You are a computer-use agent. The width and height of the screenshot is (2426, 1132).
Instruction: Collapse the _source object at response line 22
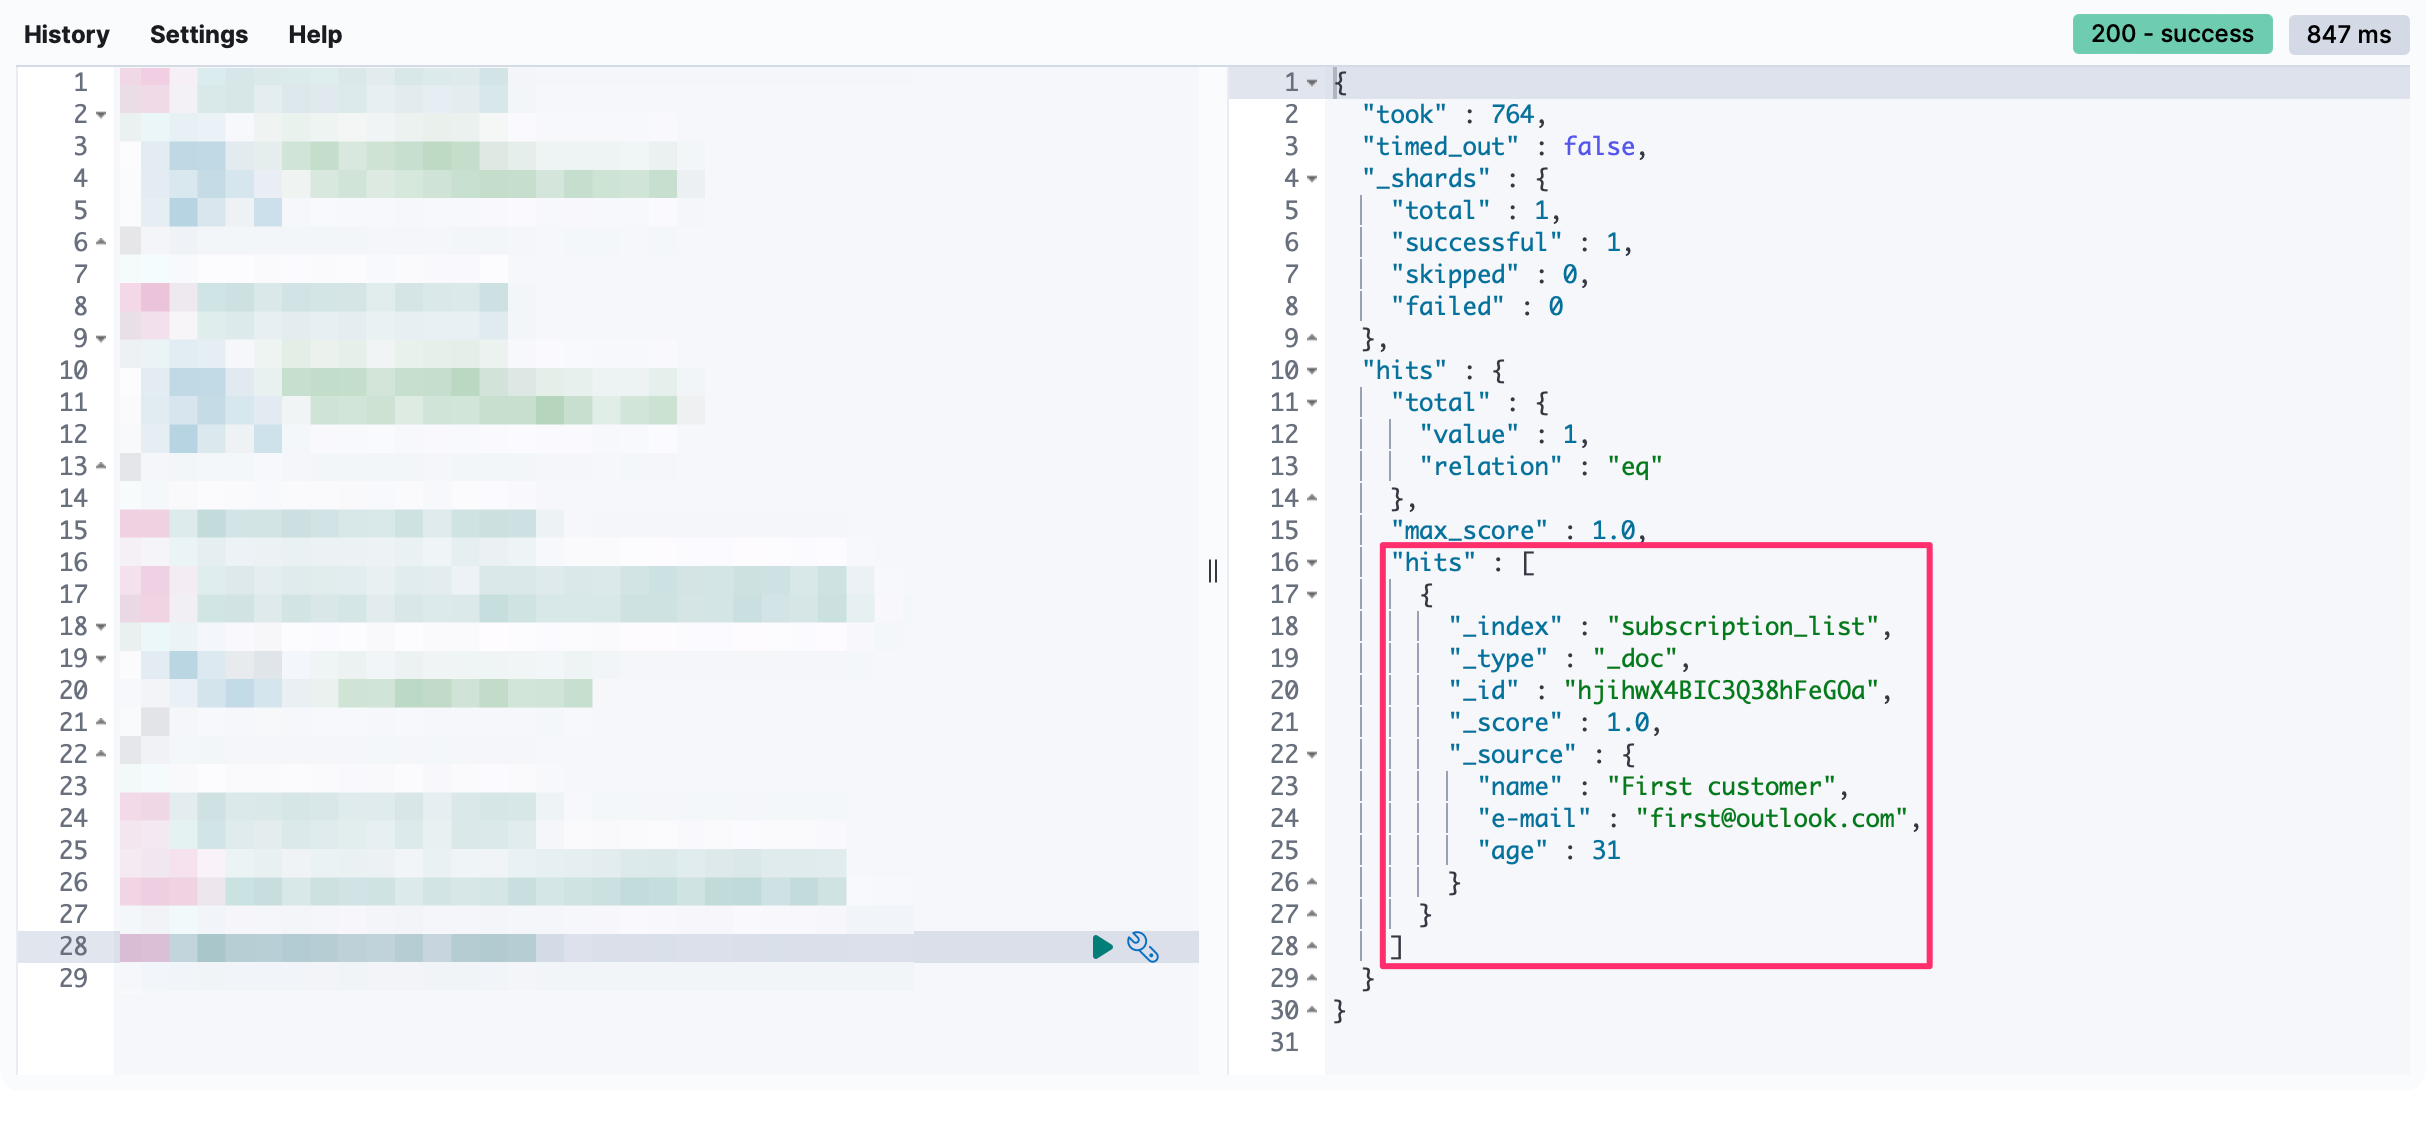pyautogui.click(x=1312, y=755)
